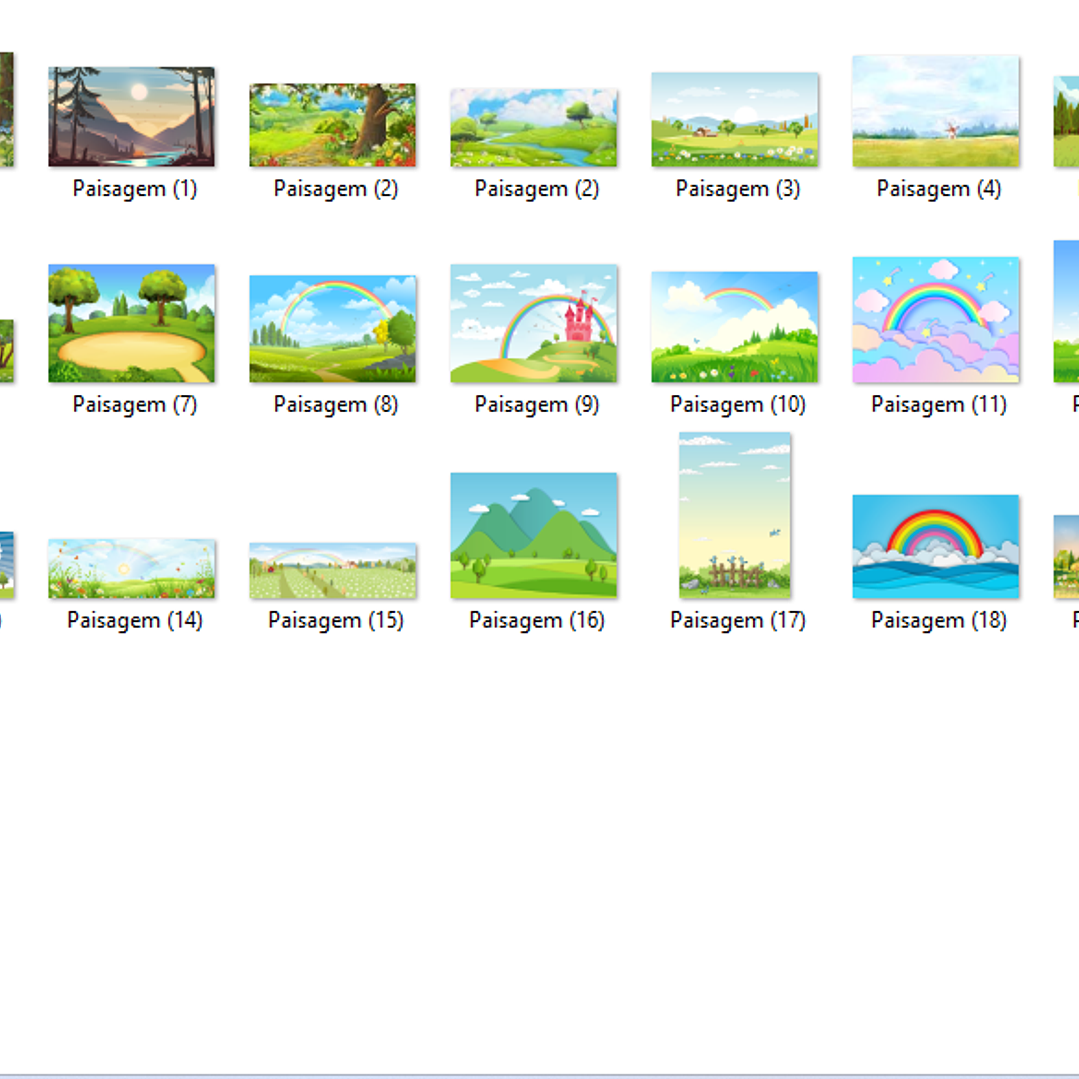Select Paisagem (2) thumbnail with large tree trunk
This screenshot has height=1079, width=1079.
332,125
